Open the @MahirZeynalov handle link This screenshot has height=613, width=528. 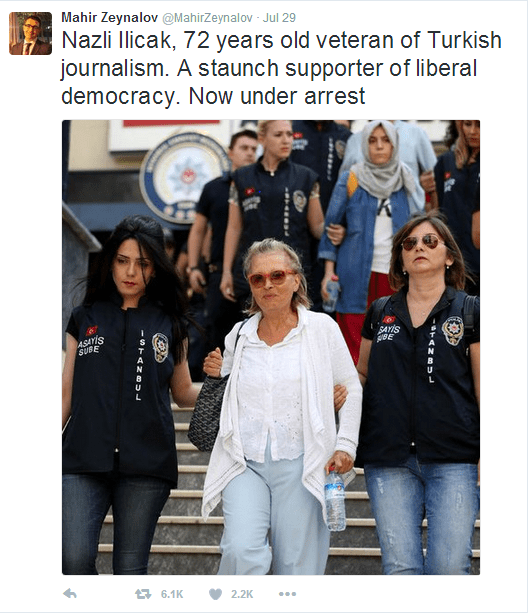point(207,18)
